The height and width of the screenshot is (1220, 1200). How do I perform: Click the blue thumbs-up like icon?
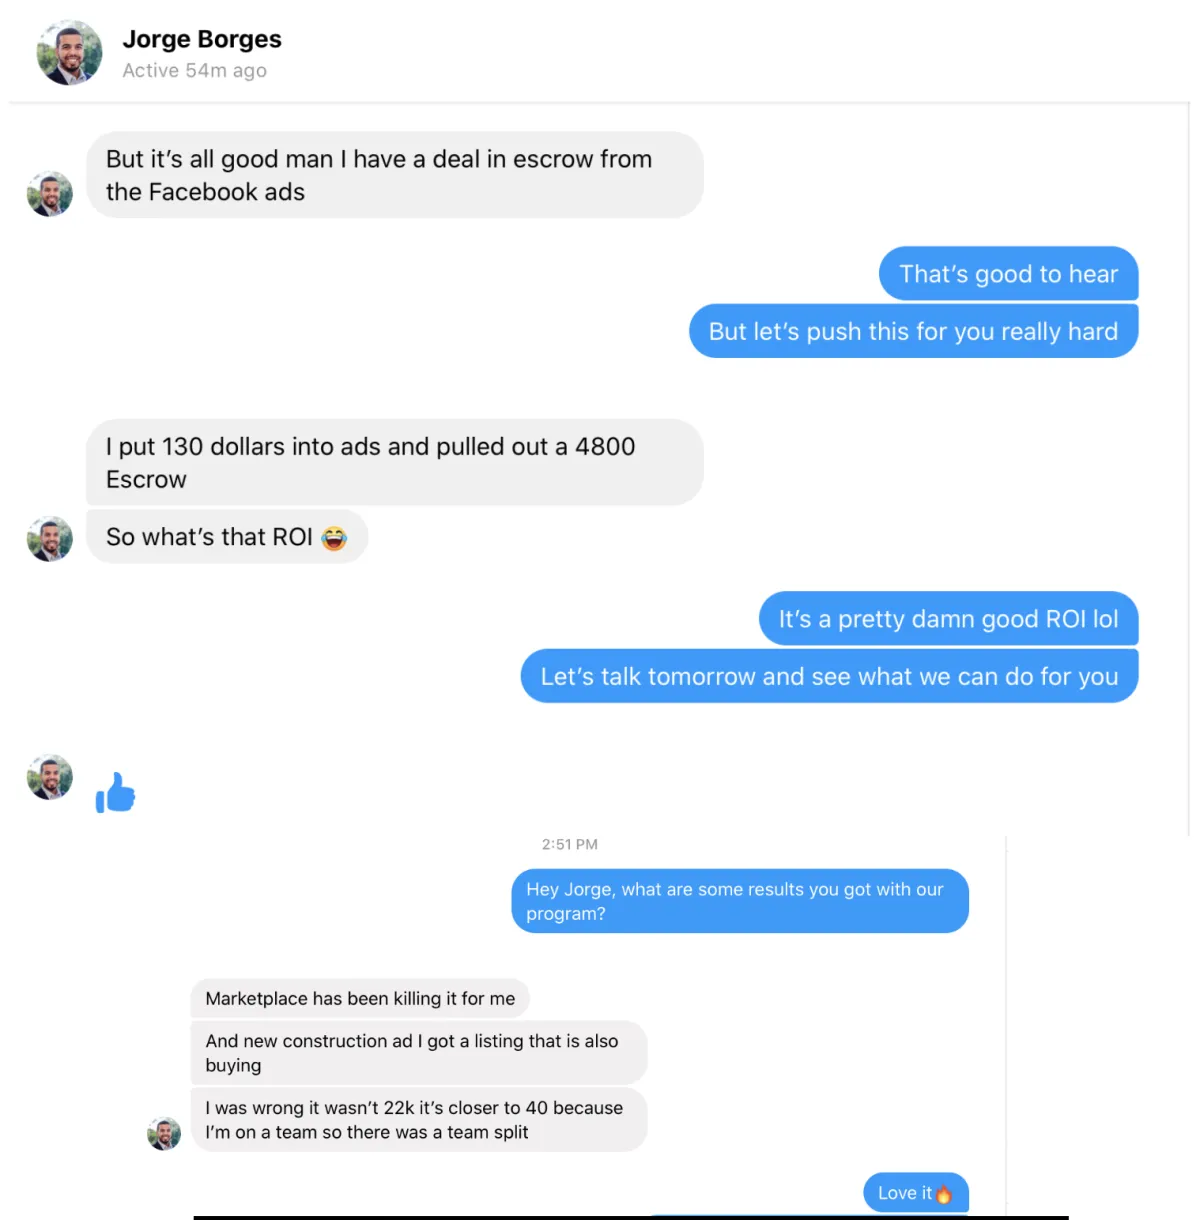click(115, 792)
